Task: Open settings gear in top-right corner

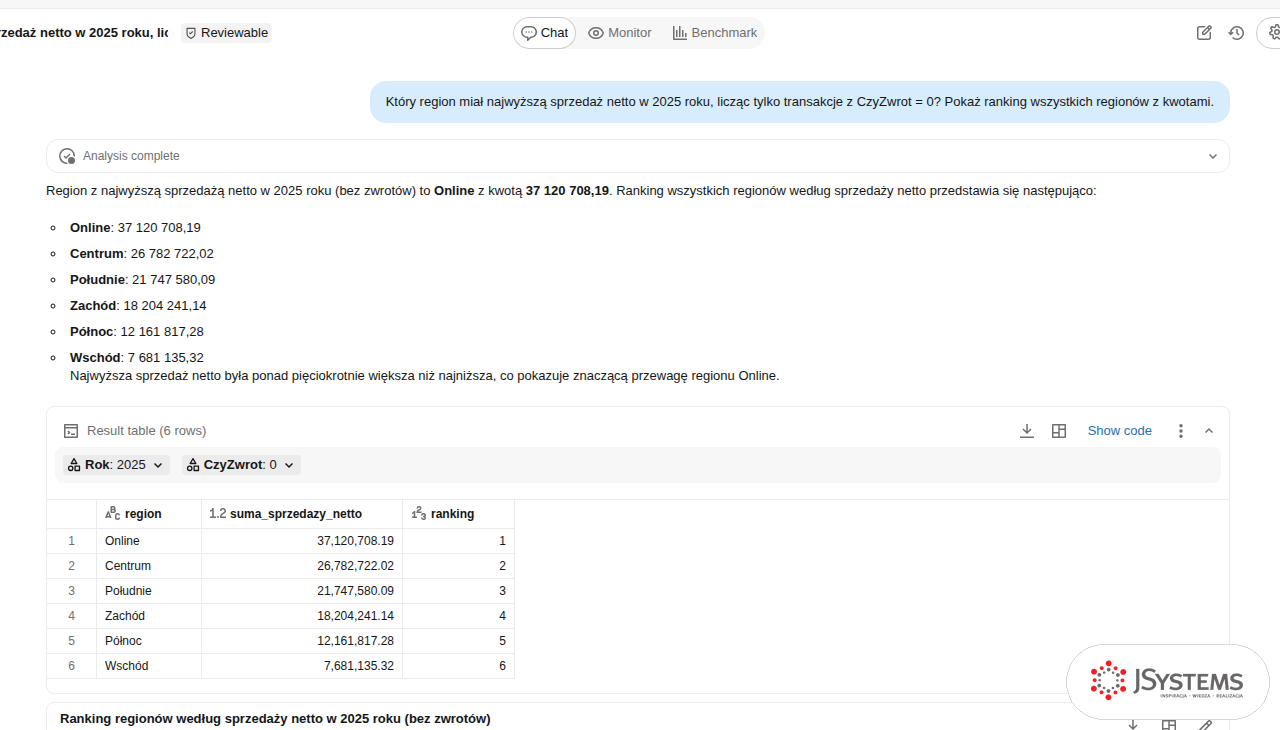Action: (1273, 33)
